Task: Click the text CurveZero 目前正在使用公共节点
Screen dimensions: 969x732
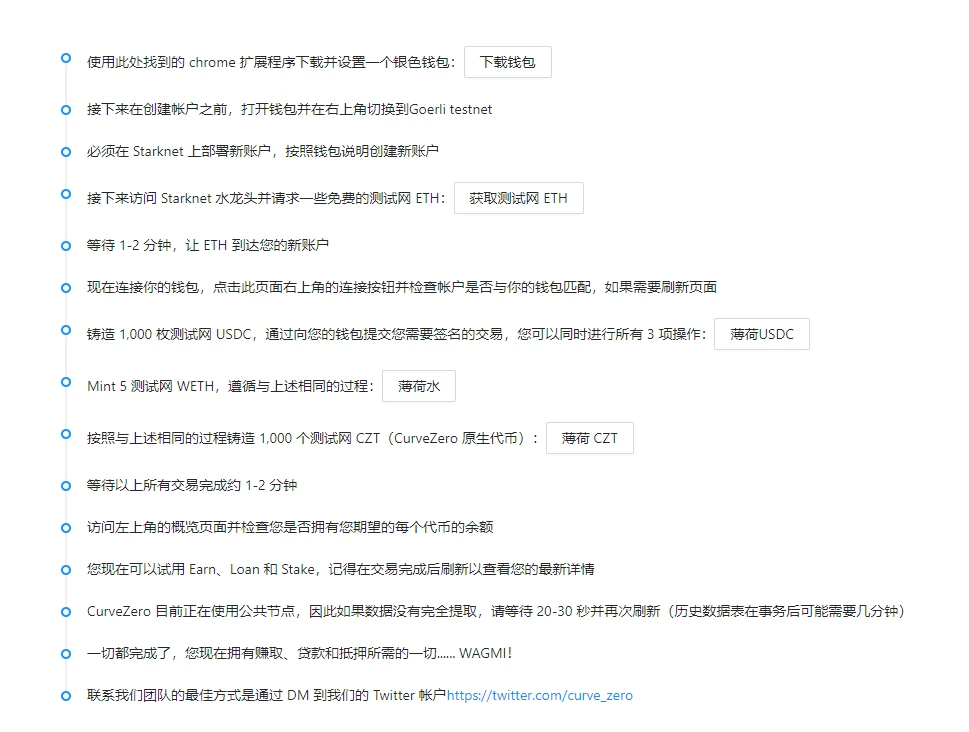Action: click(x=496, y=611)
